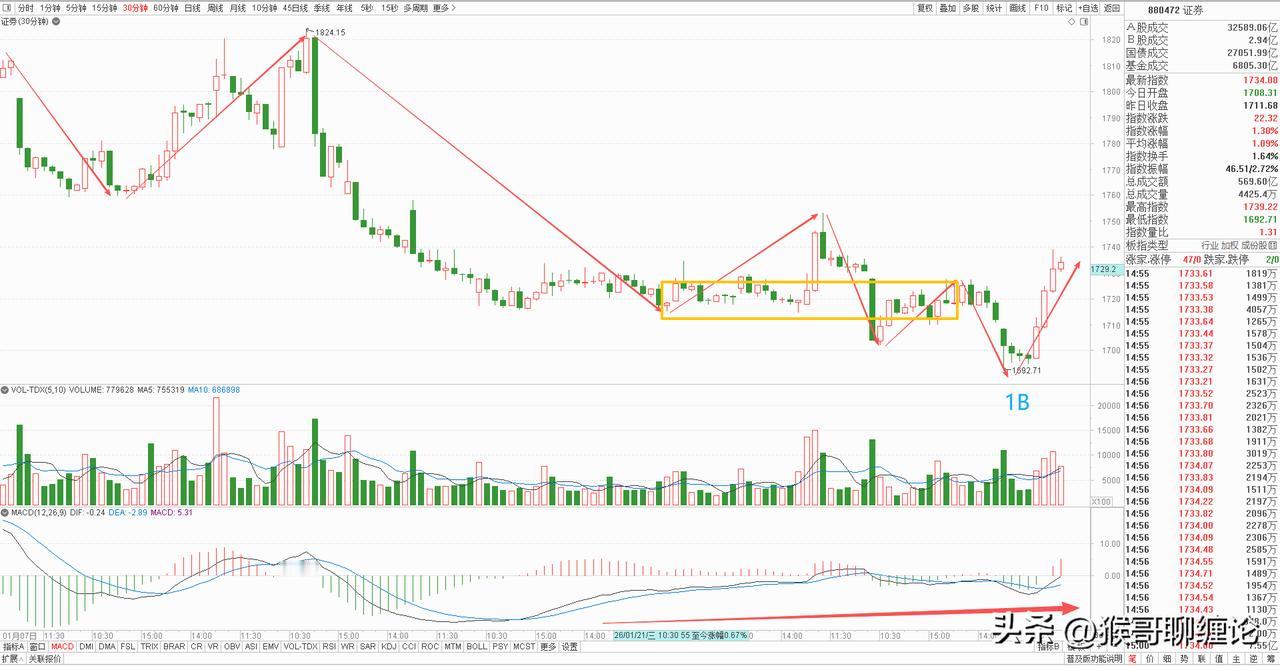This screenshot has height=666, width=1280.
Task: Select the ROC indicator tab
Action: coord(430,646)
